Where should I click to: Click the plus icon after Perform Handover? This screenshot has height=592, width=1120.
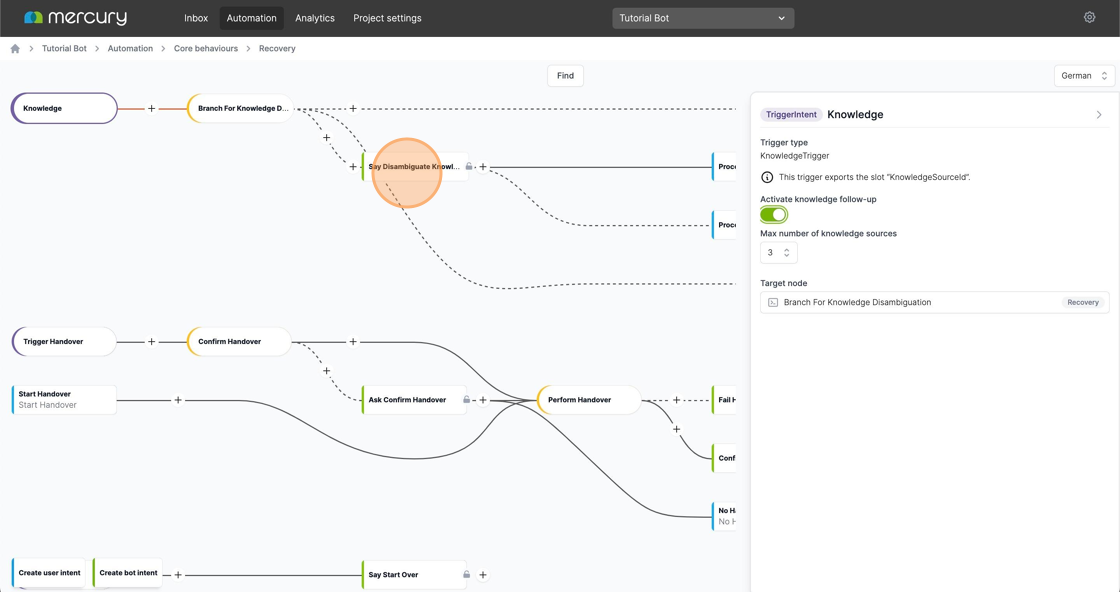(678, 400)
